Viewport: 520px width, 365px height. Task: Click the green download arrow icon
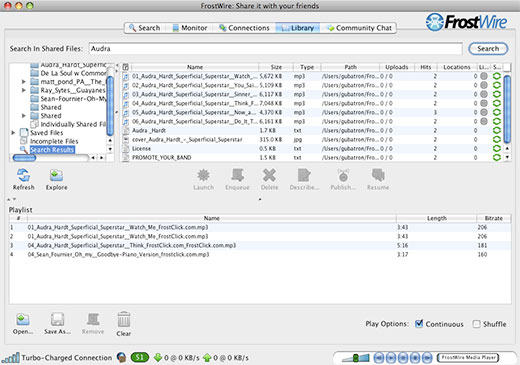pos(158,358)
